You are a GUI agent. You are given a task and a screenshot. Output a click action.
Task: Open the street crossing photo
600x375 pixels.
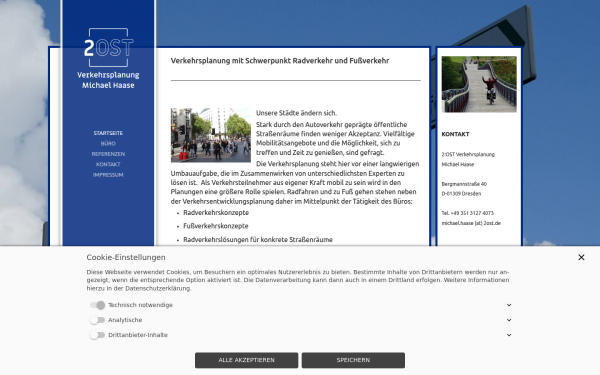[x=211, y=135]
